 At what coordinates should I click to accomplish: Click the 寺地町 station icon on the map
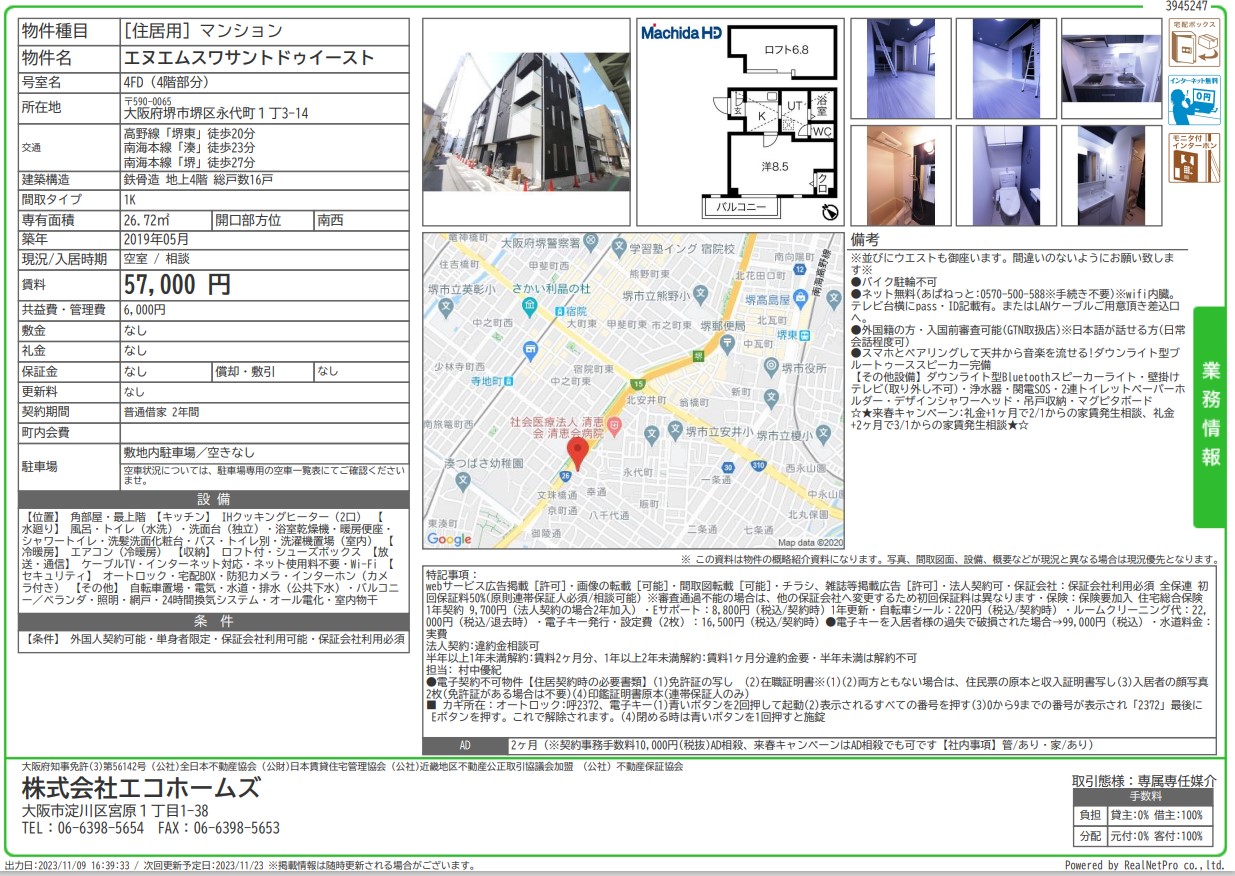pos(507,380)
